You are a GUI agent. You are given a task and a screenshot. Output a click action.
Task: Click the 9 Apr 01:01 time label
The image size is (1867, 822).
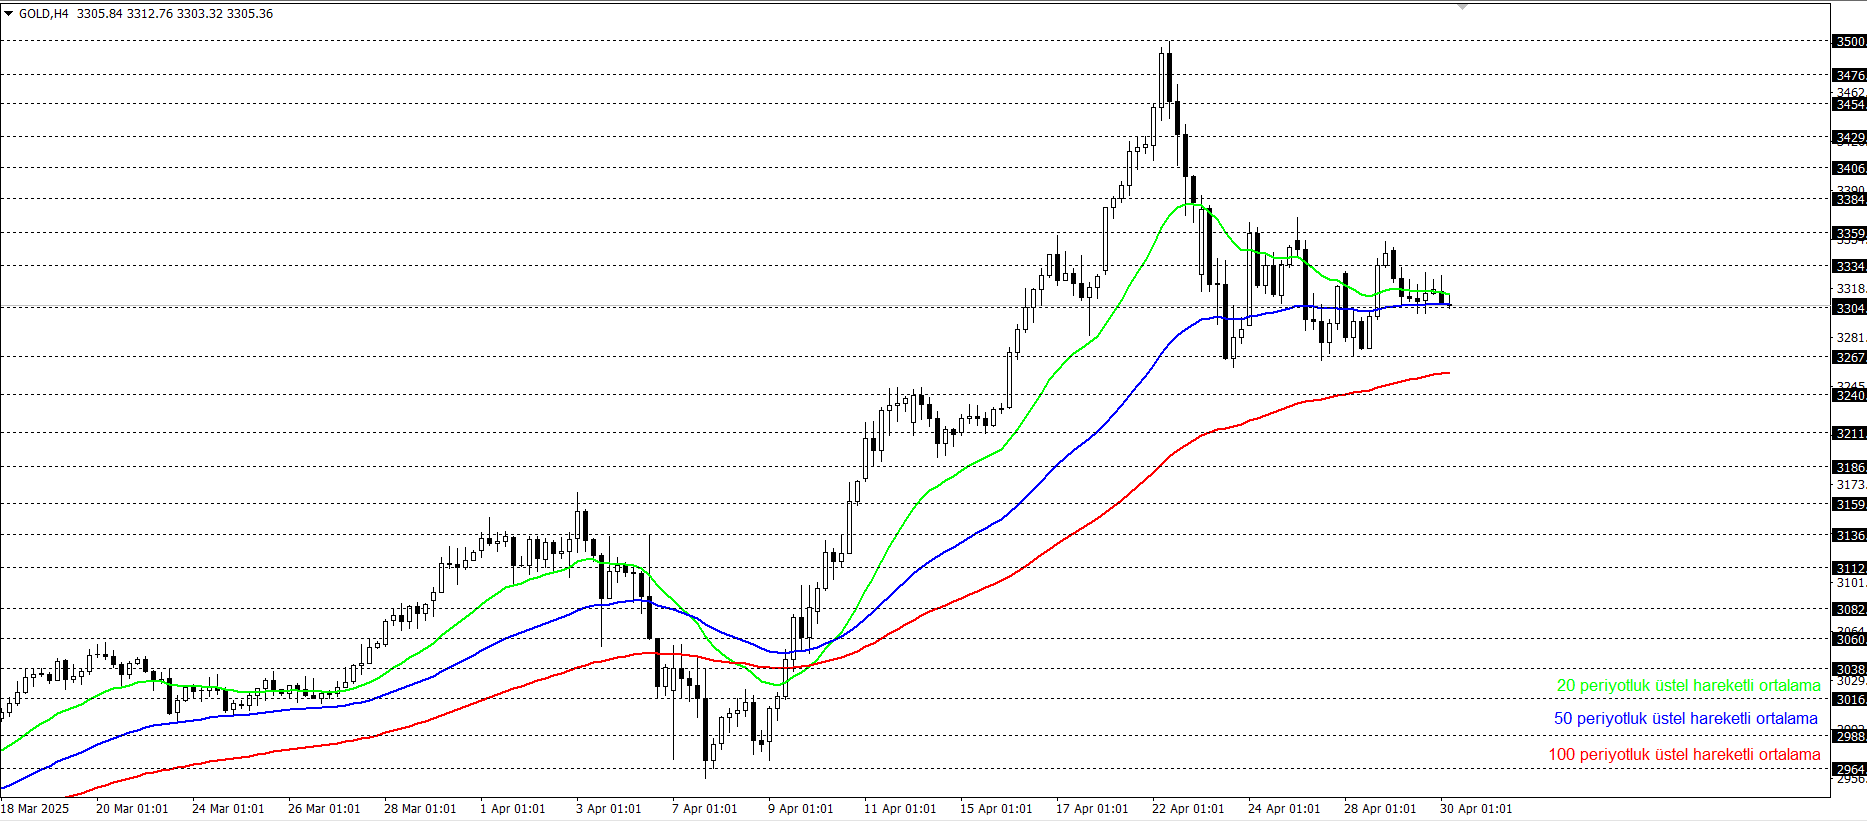(801, 809)
